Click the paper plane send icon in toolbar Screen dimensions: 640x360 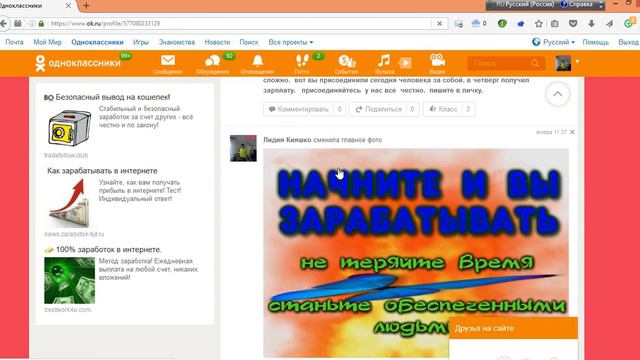(609, 24)
